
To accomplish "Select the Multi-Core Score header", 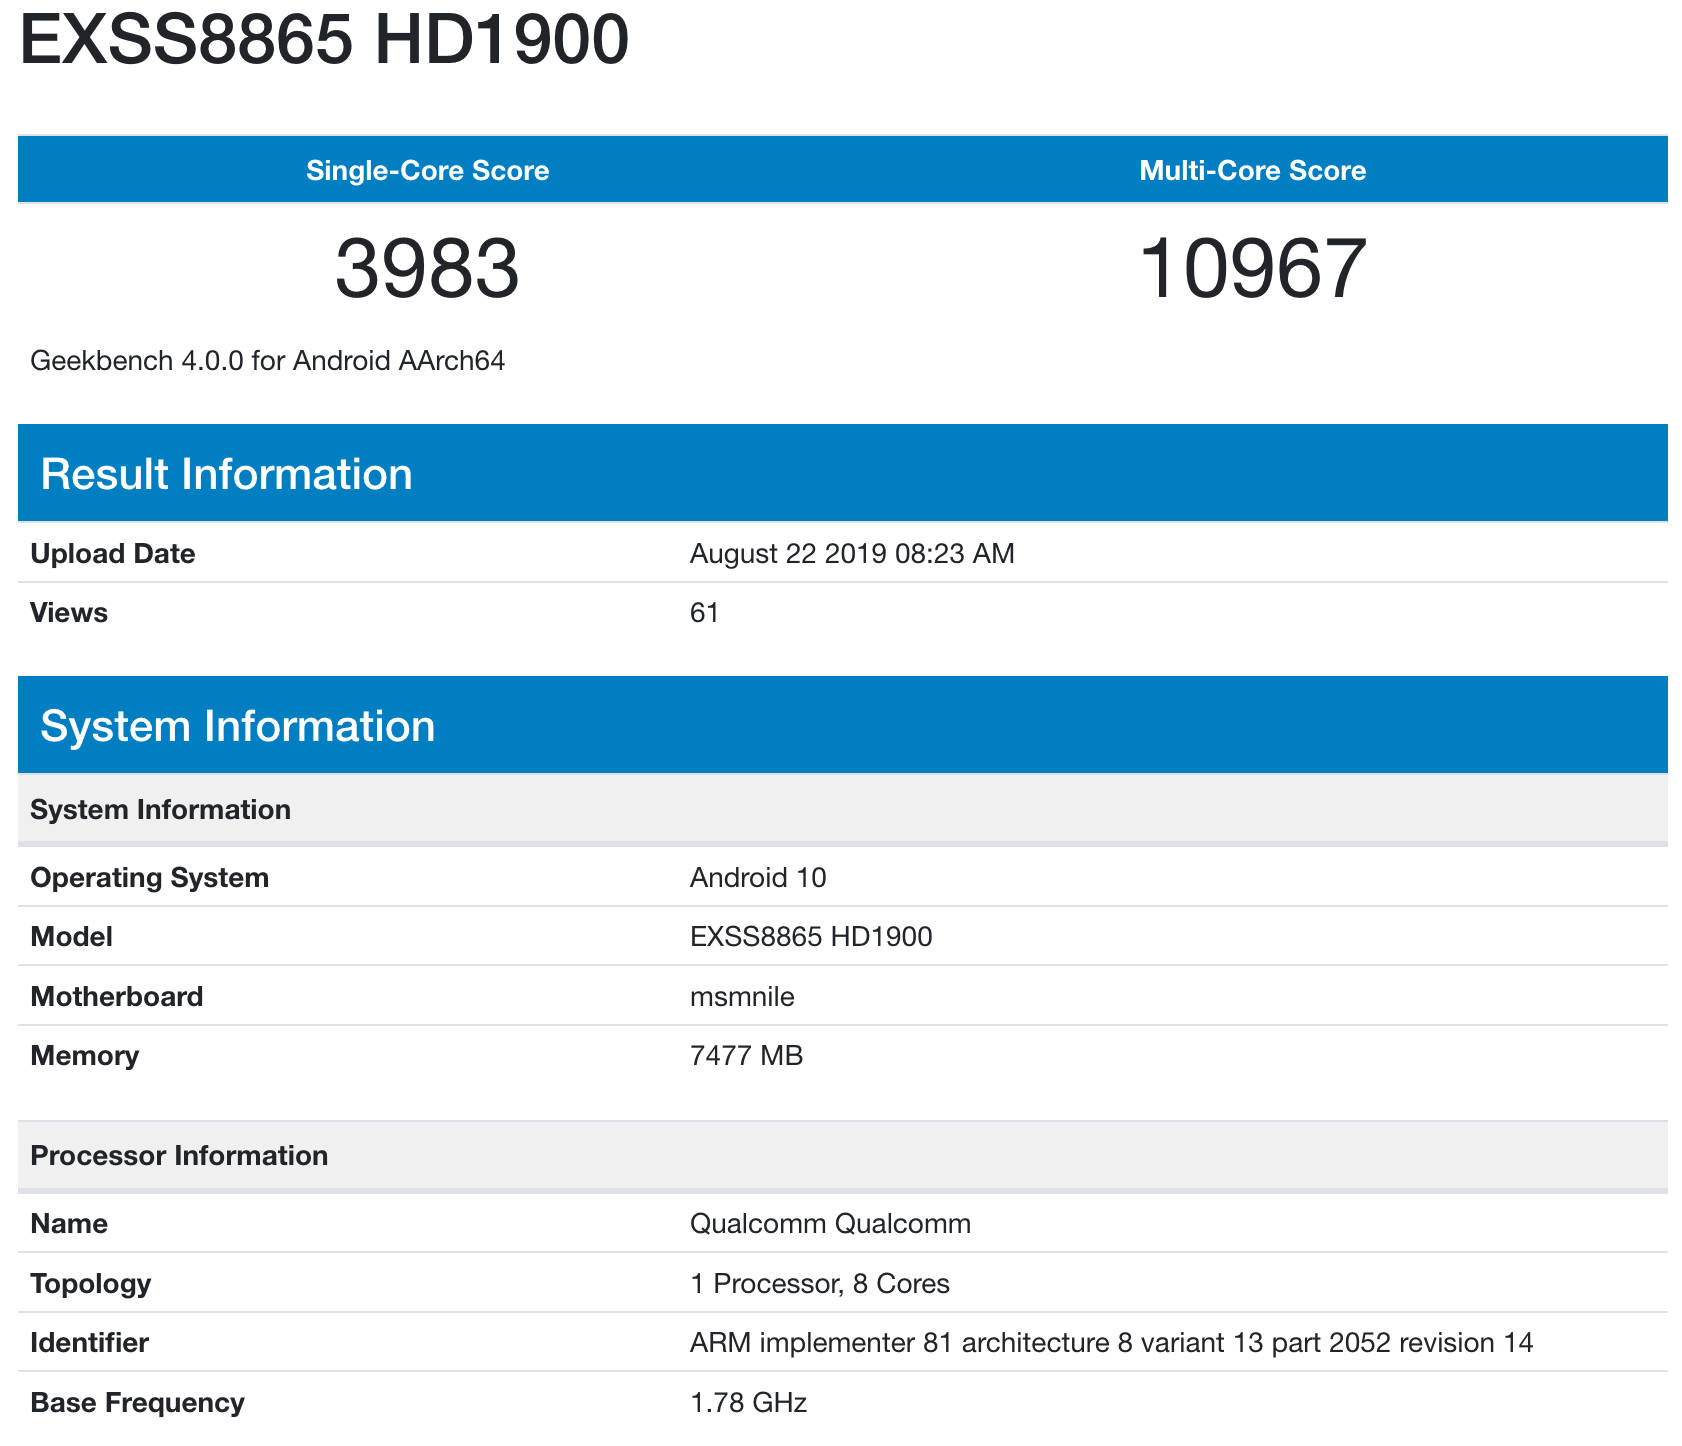I will (x=1253, y=170).
